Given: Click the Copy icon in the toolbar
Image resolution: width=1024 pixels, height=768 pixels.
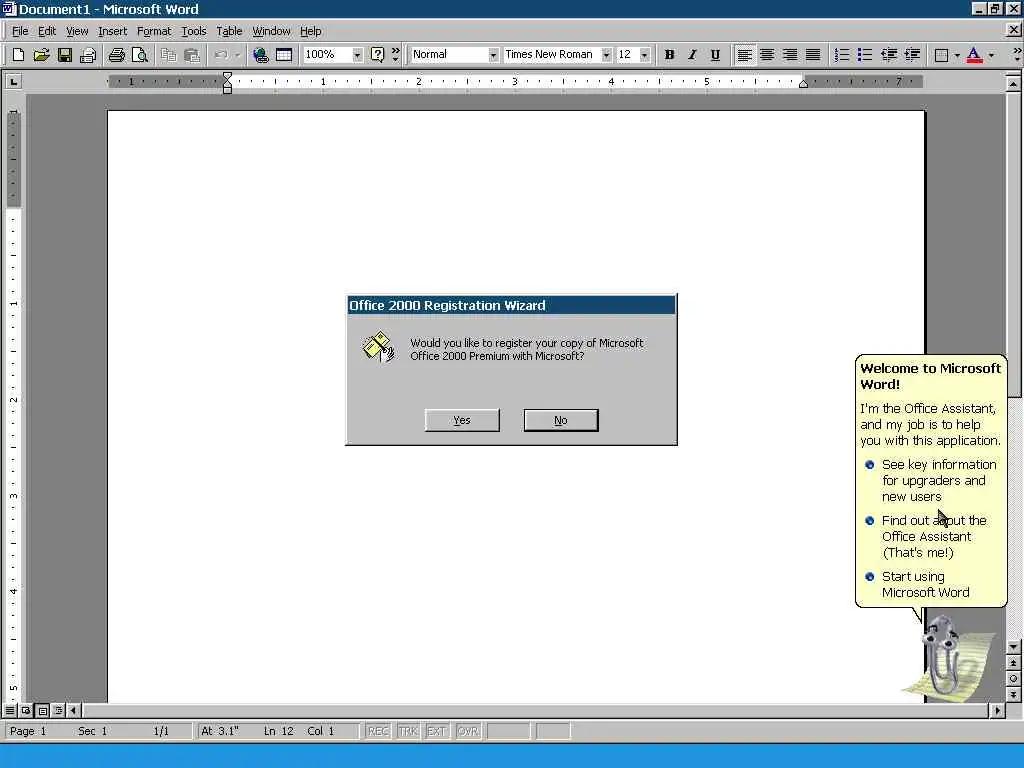Looking at the screenshot, I should (168, 55).
